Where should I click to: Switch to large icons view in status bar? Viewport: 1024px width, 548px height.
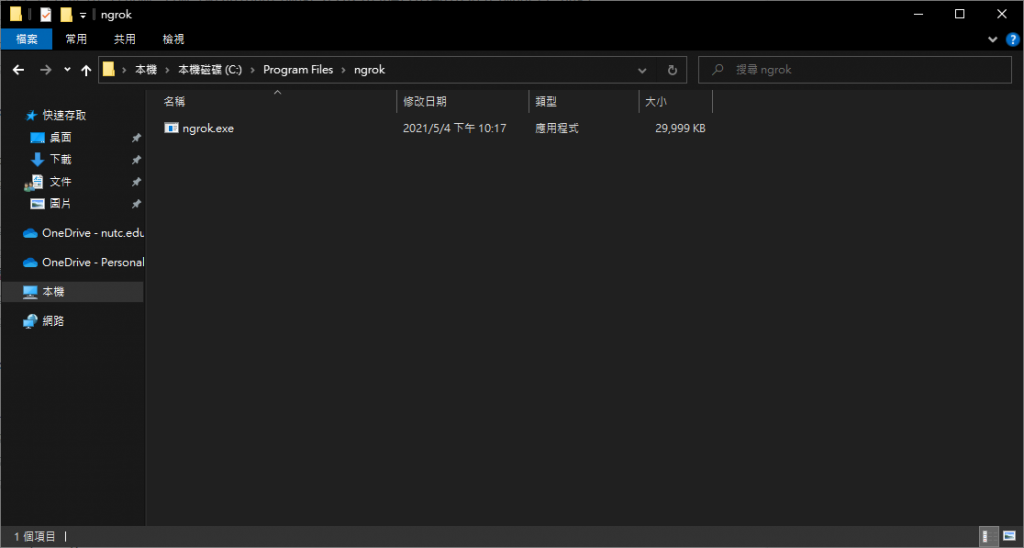(x=1009, y=537)
